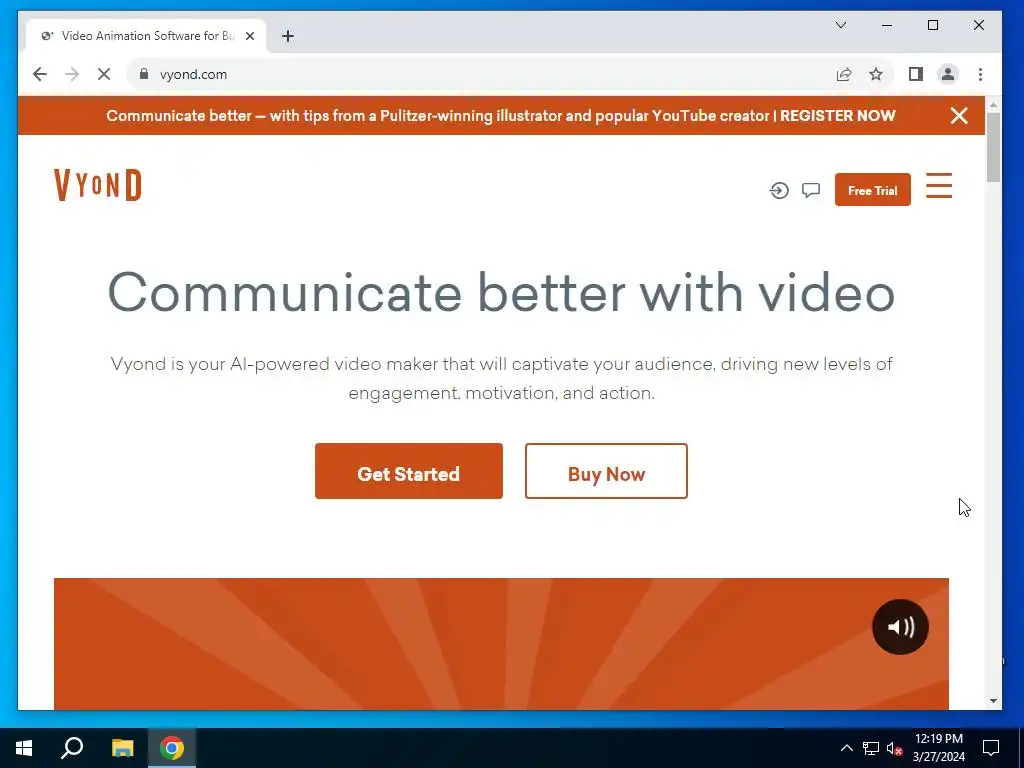Open the Chrome side panel icon
The image size is (1024, 768).
pyautogui.click(x=916, y=74)
